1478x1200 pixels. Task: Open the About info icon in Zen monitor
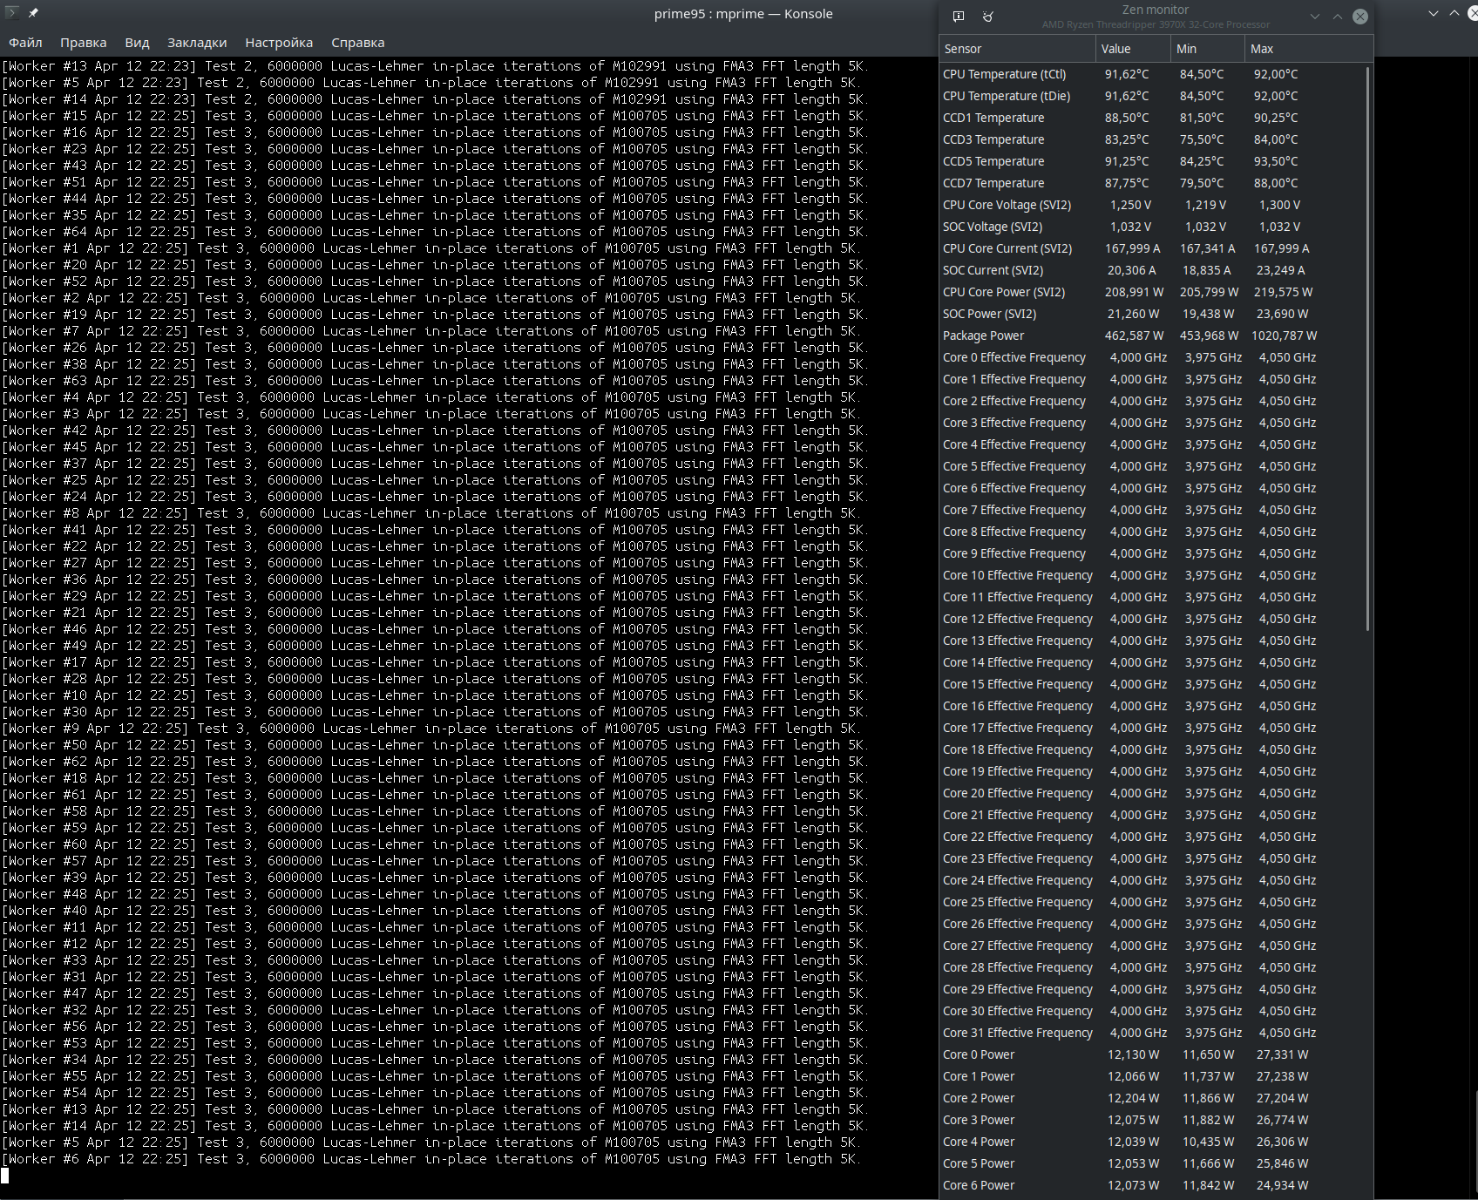tap(959, 16)
